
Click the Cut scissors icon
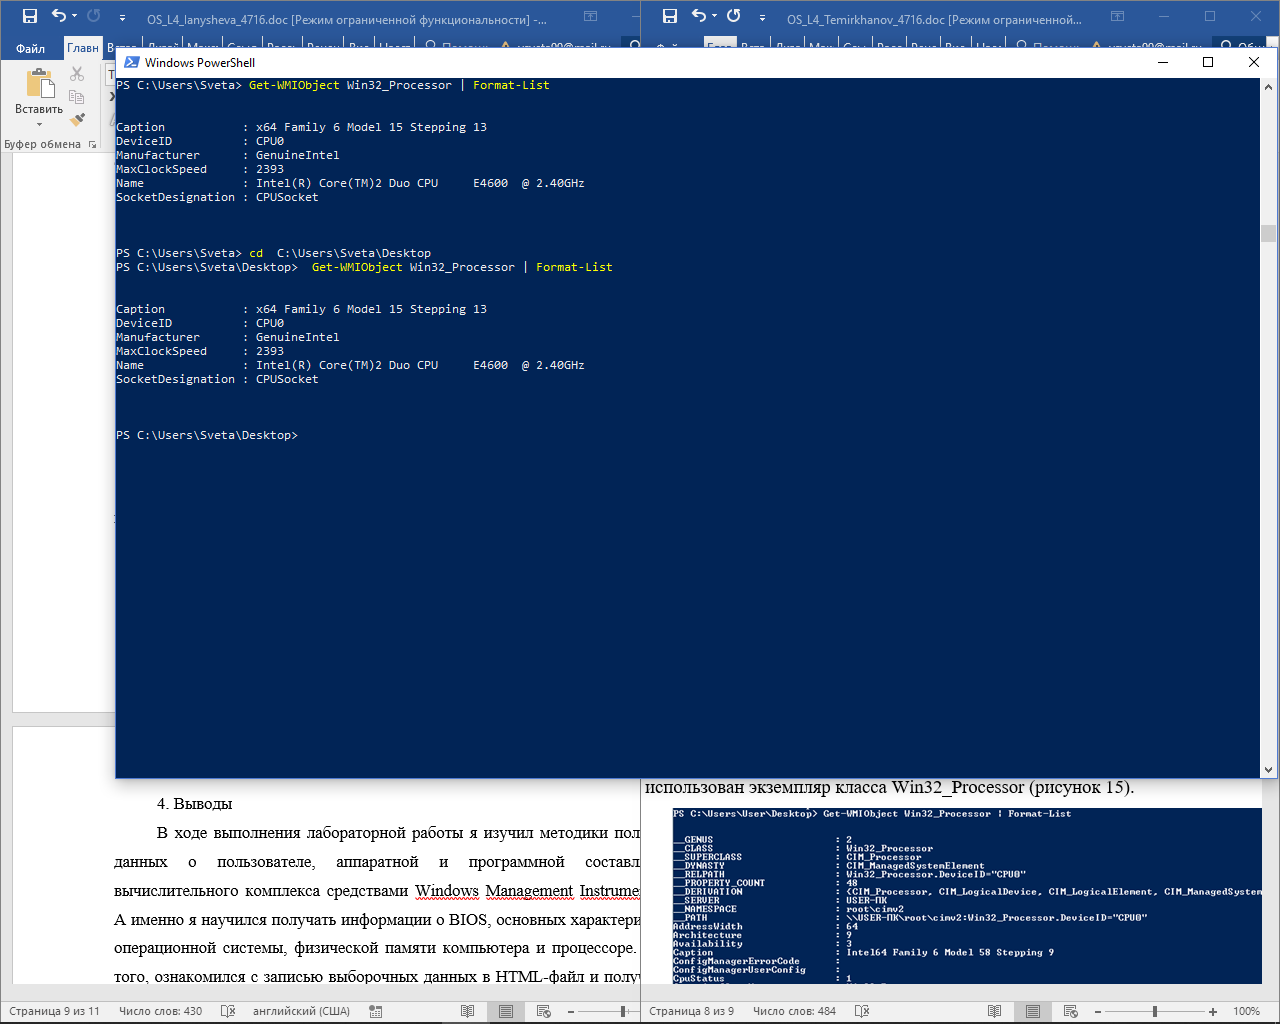[77, 74]
